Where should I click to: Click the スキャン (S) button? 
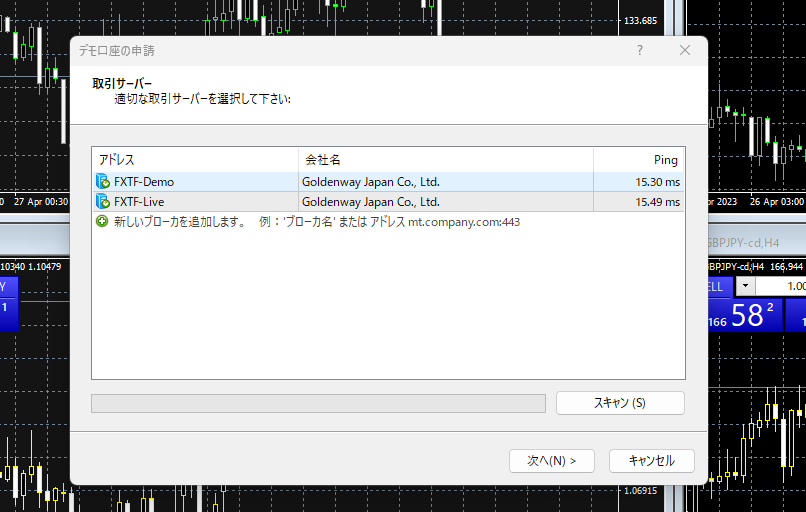click(620, 403)
